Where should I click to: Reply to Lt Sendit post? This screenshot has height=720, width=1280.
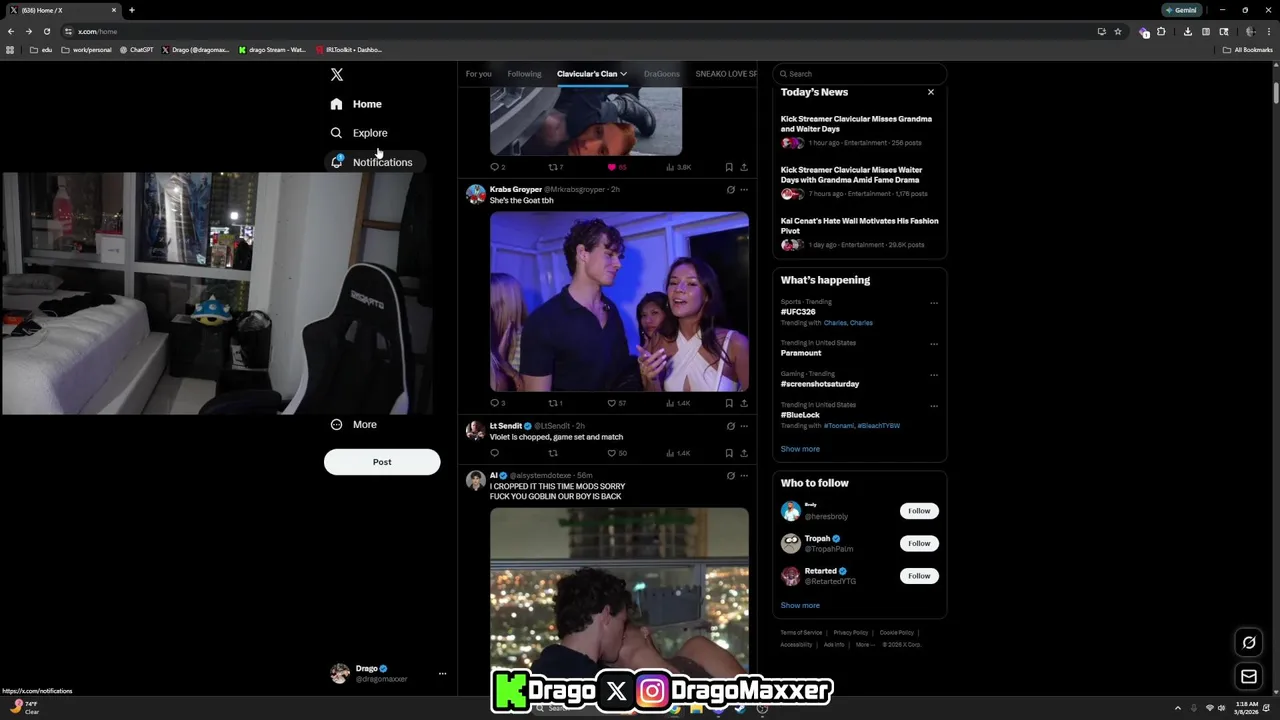(x=494, y=453)
